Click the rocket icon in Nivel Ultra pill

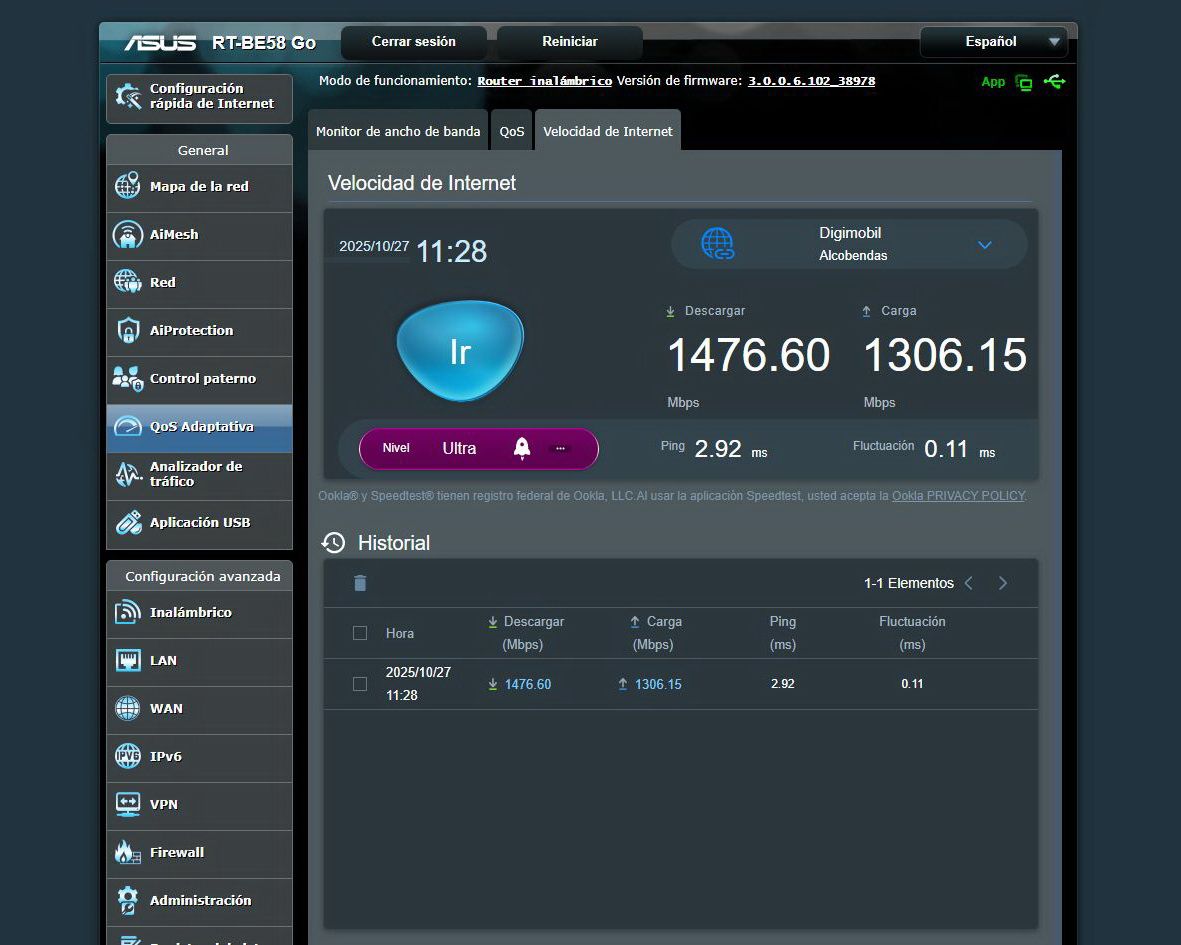click(x=522, y=448)
